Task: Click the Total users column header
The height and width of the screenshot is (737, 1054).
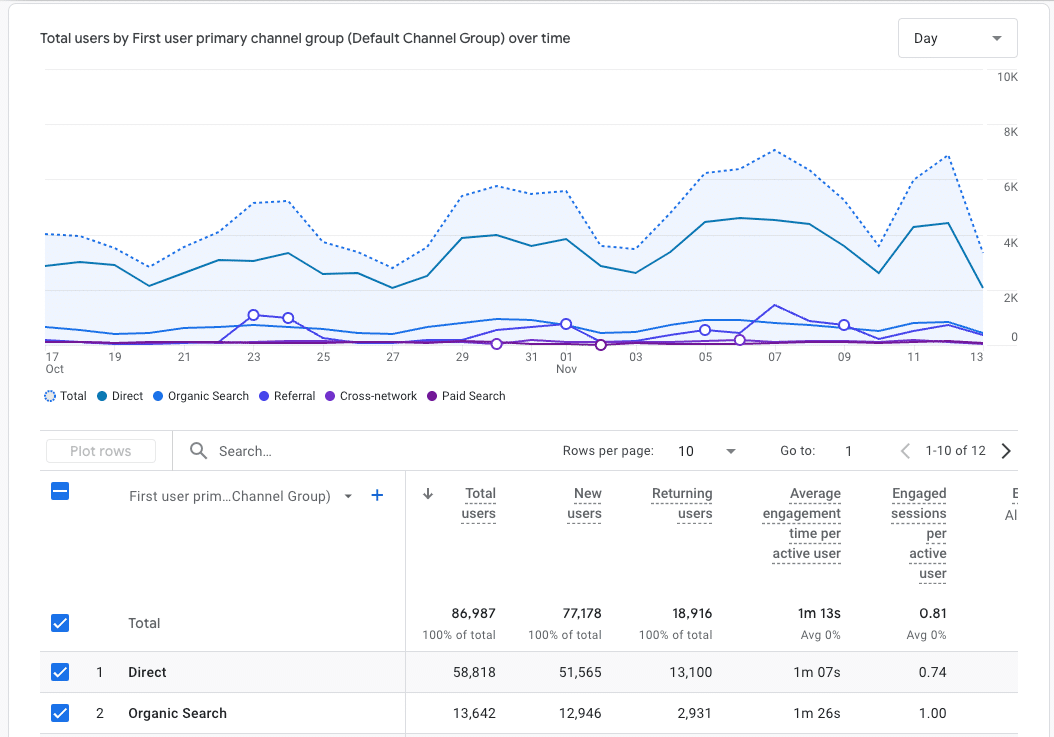Action: tap(480, 503)
